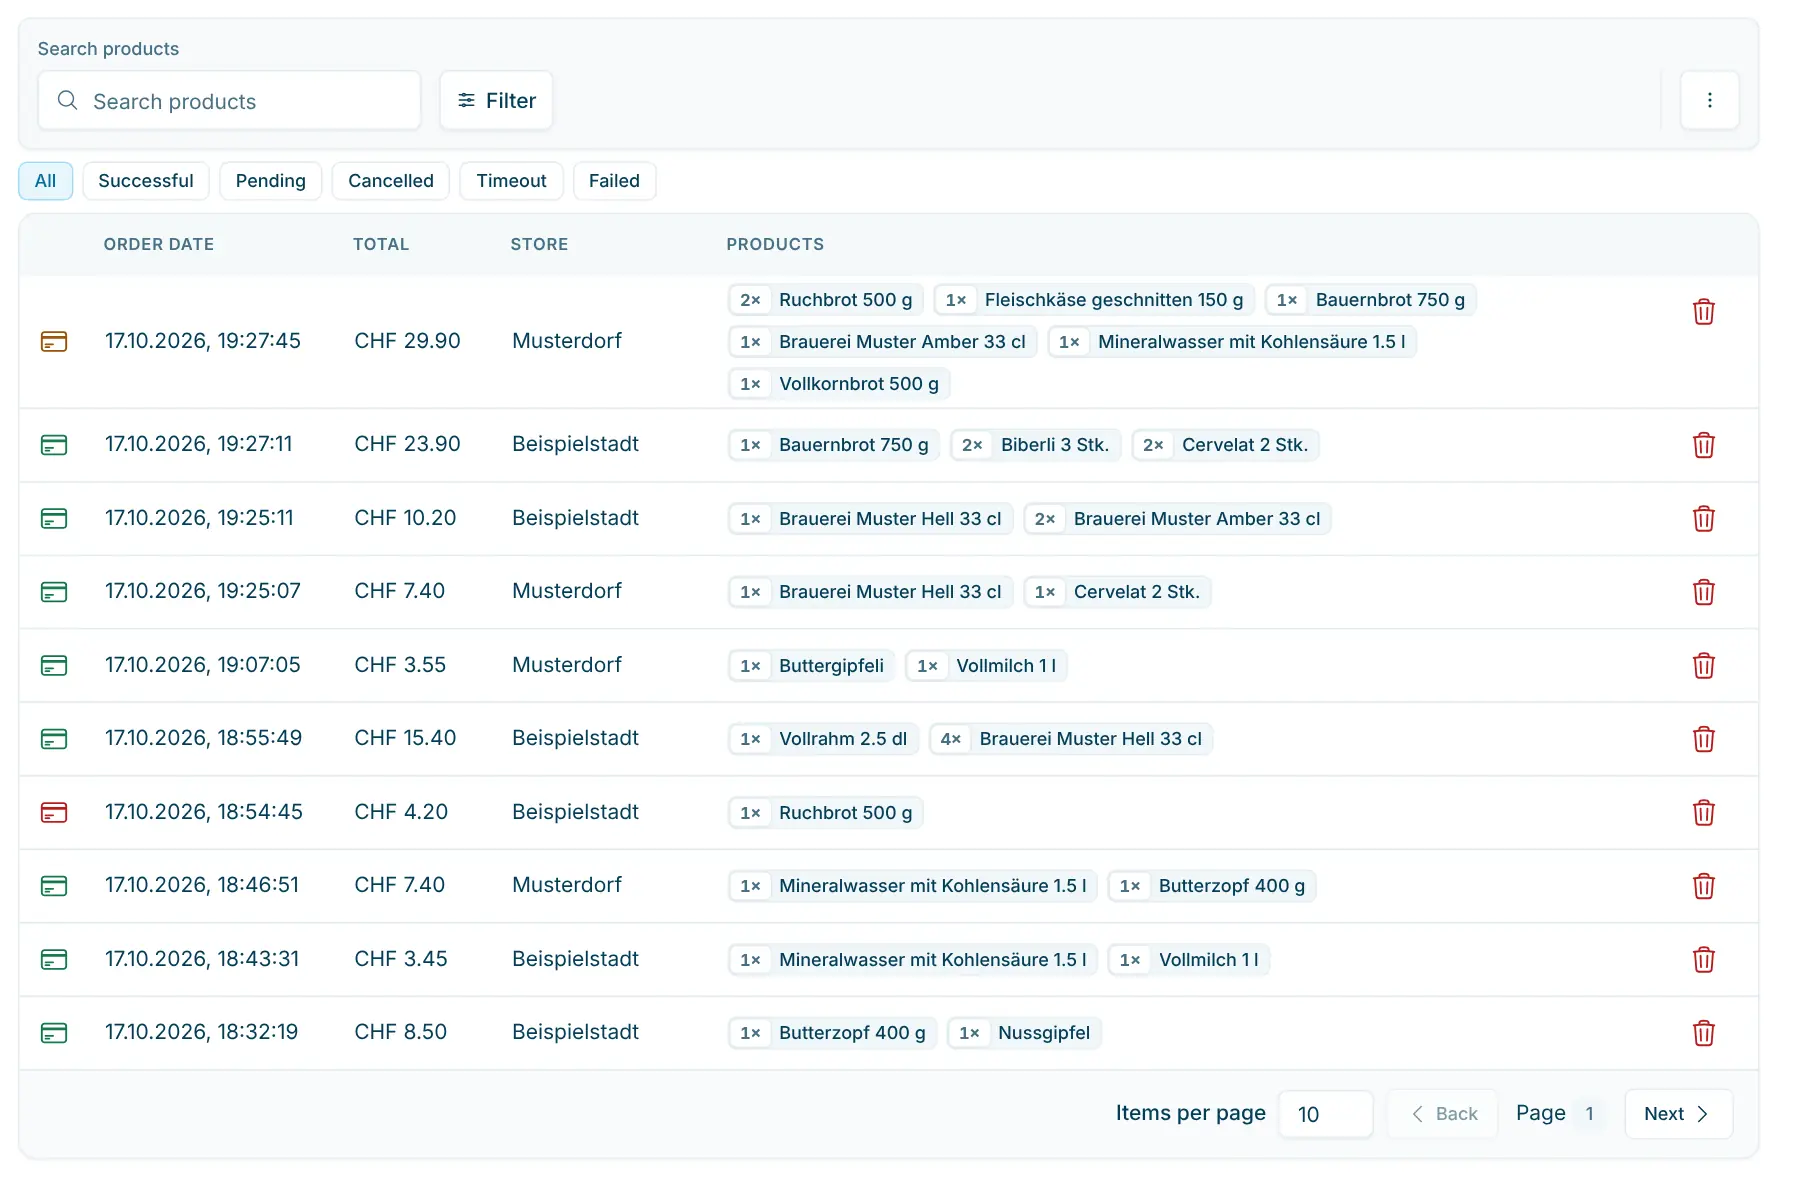Click the green card icon for 19:27:11 order

point(54,445)
